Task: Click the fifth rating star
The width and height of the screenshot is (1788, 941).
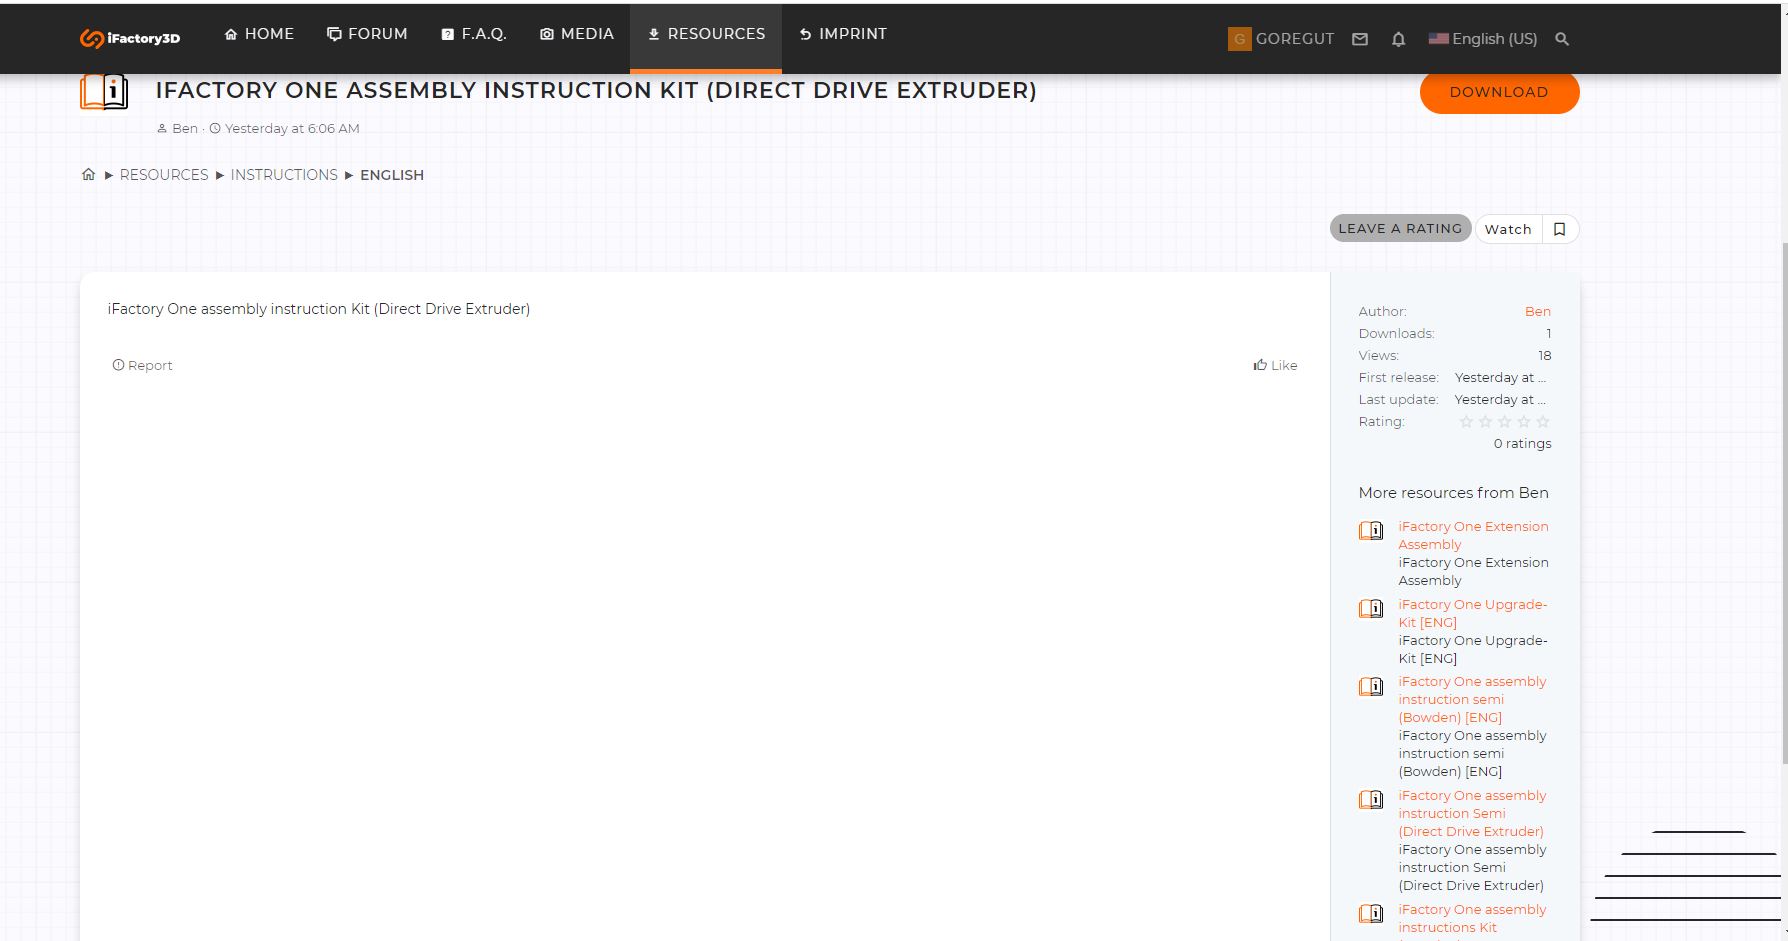Action: click(1543, 422)
